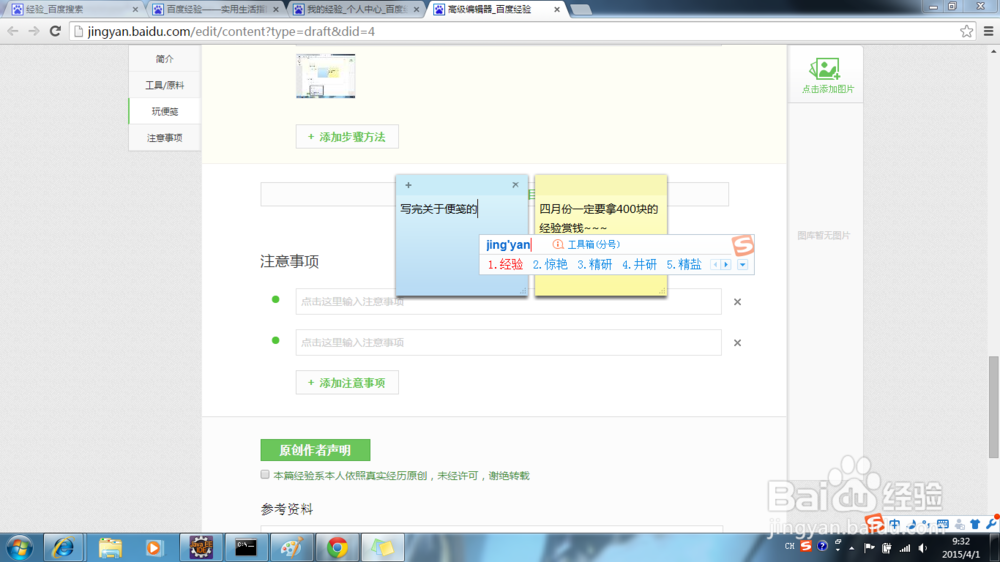
Task: Open Sogou skin (shirt) icon
Action: point(974,524)
